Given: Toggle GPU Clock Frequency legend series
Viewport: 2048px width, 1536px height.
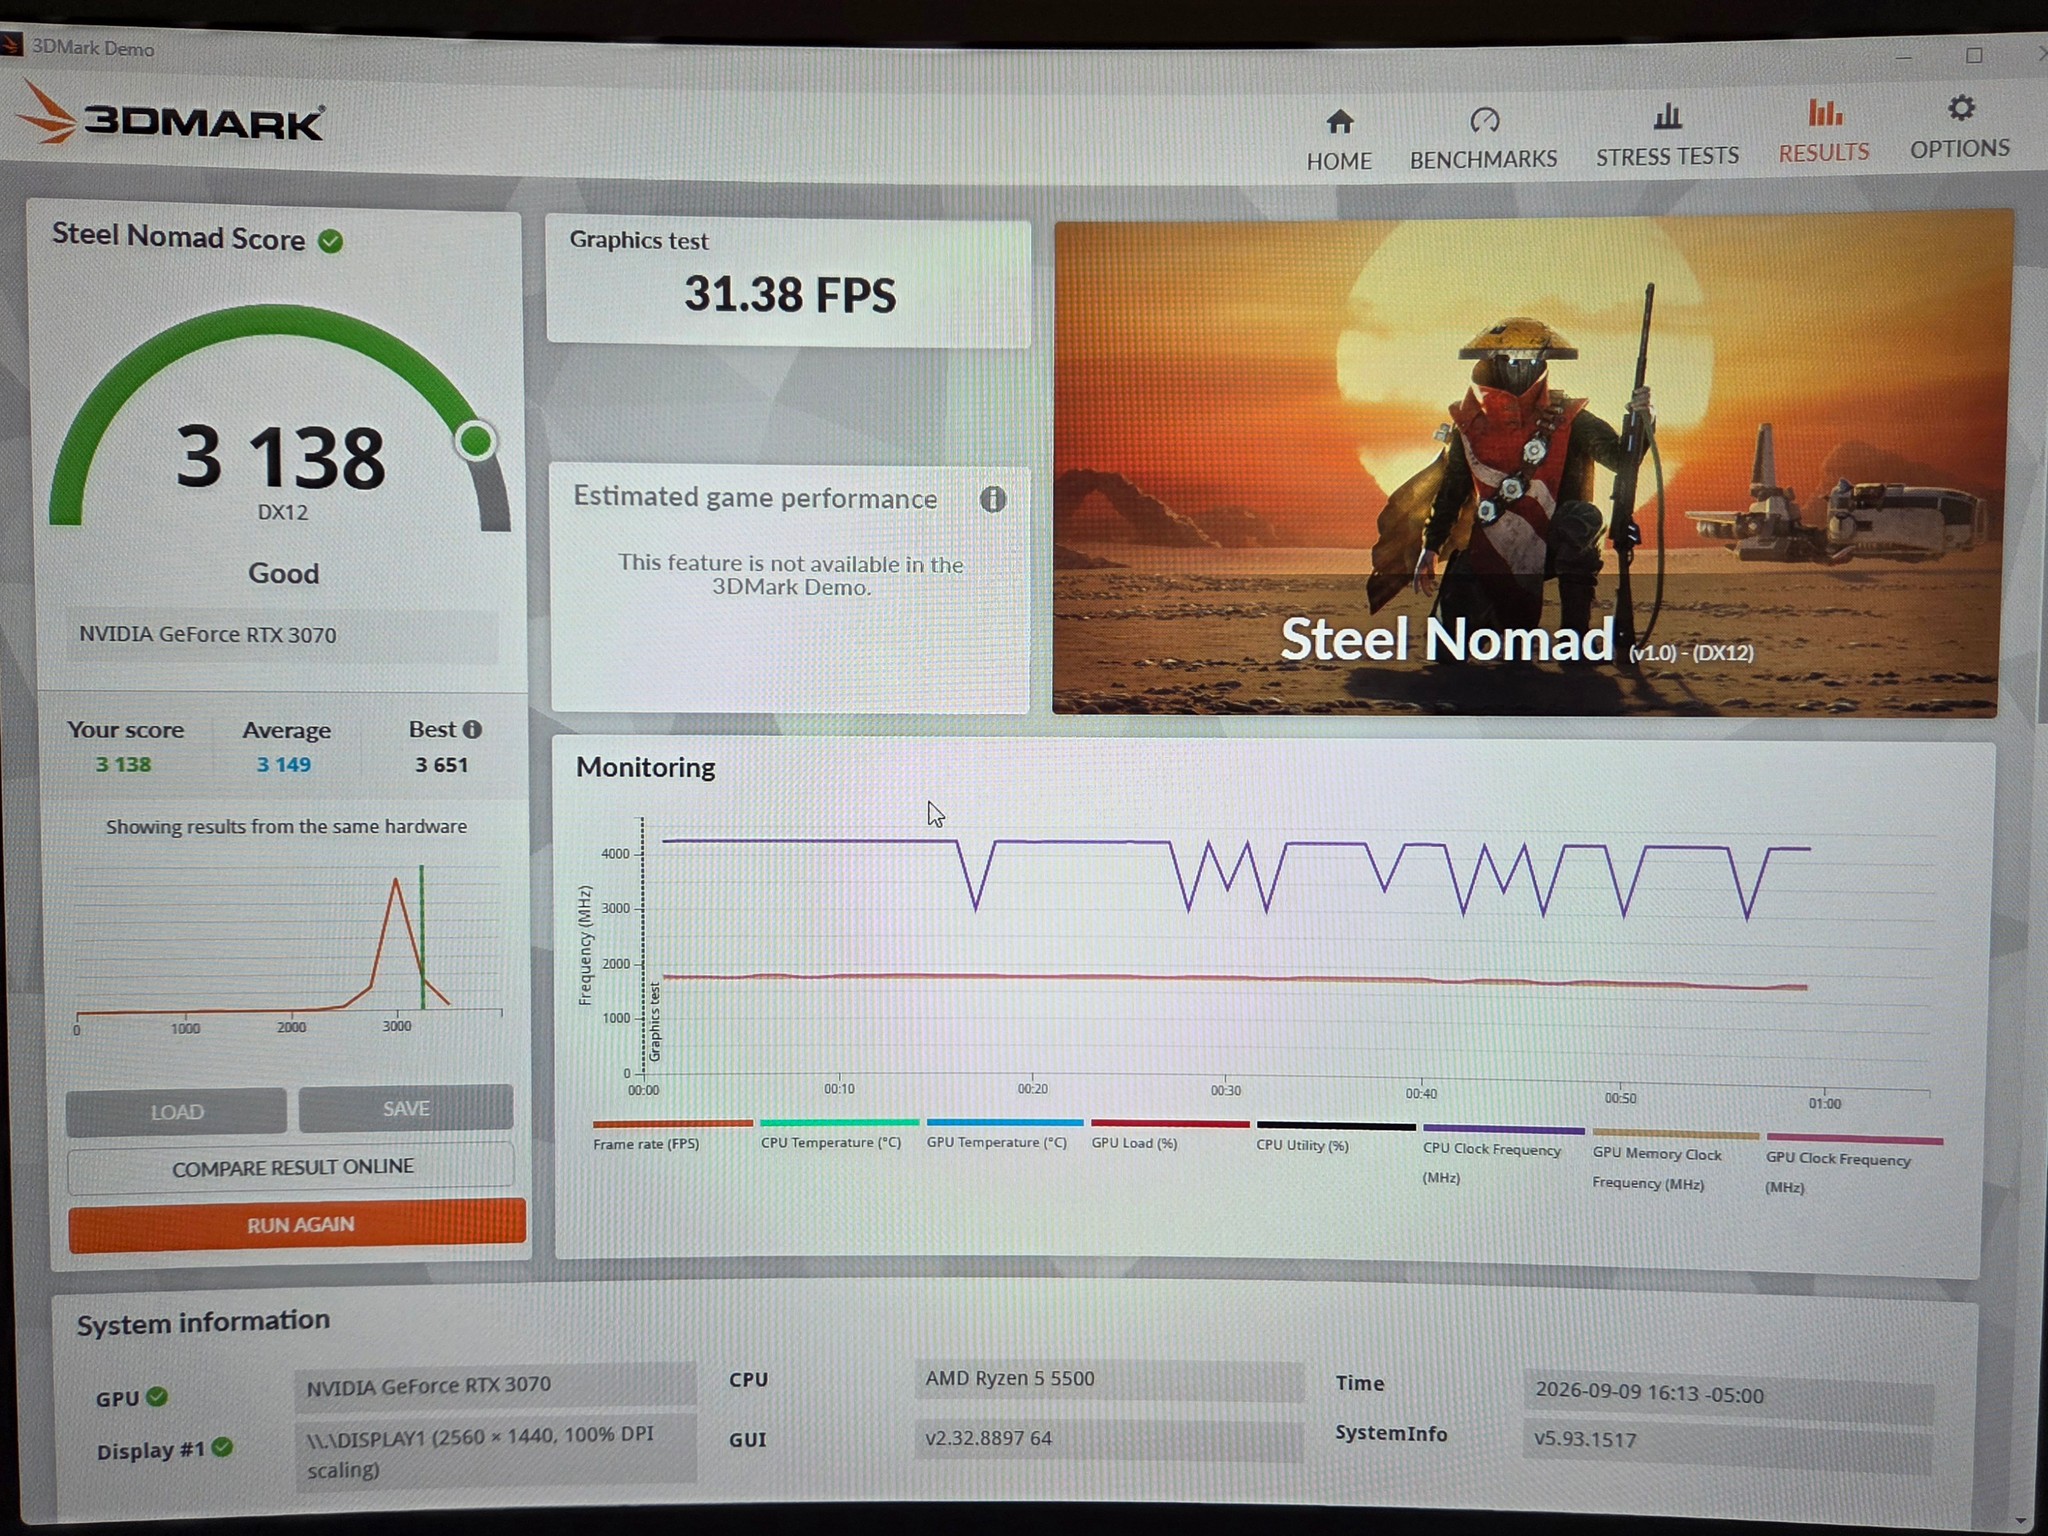Looking at the screenshot, I should click(x=1854, y=1164).
